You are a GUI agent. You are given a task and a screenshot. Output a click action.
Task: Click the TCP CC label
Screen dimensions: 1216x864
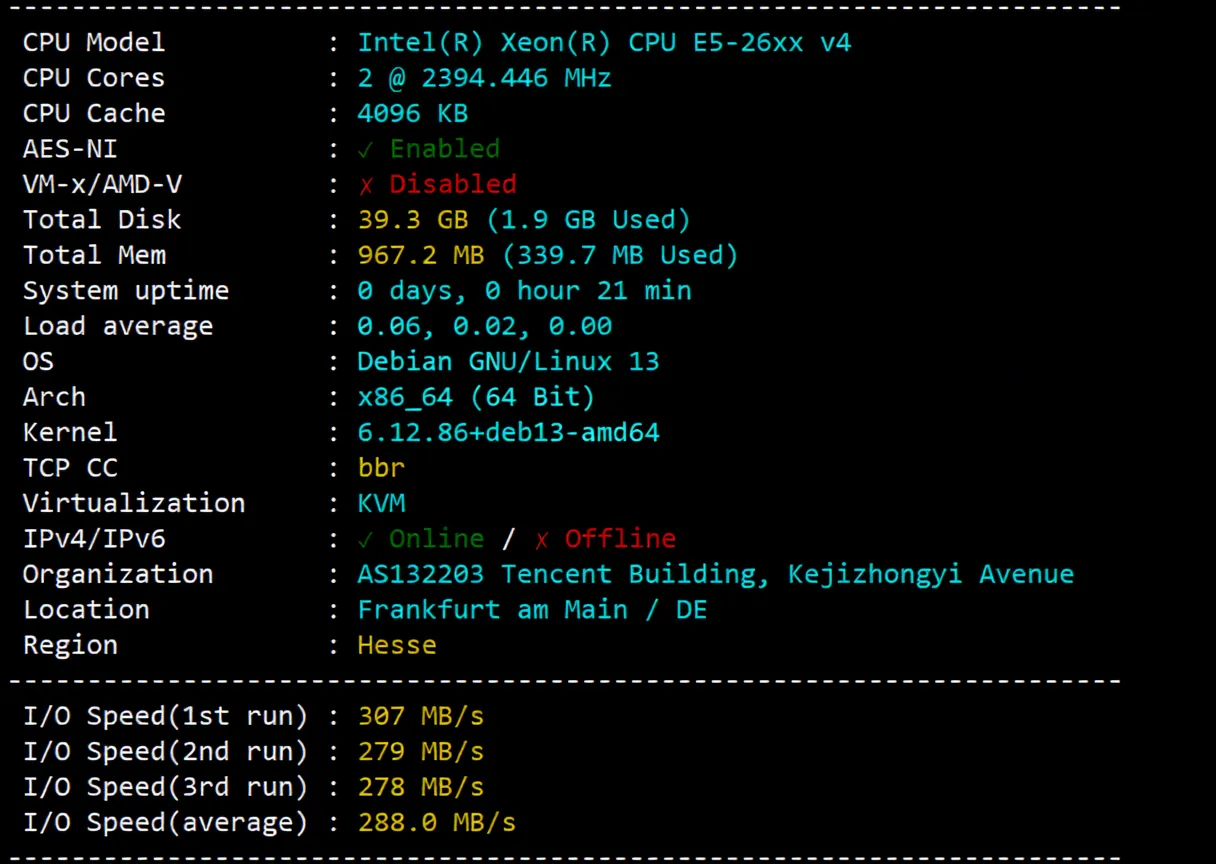[x=70, y=468]
